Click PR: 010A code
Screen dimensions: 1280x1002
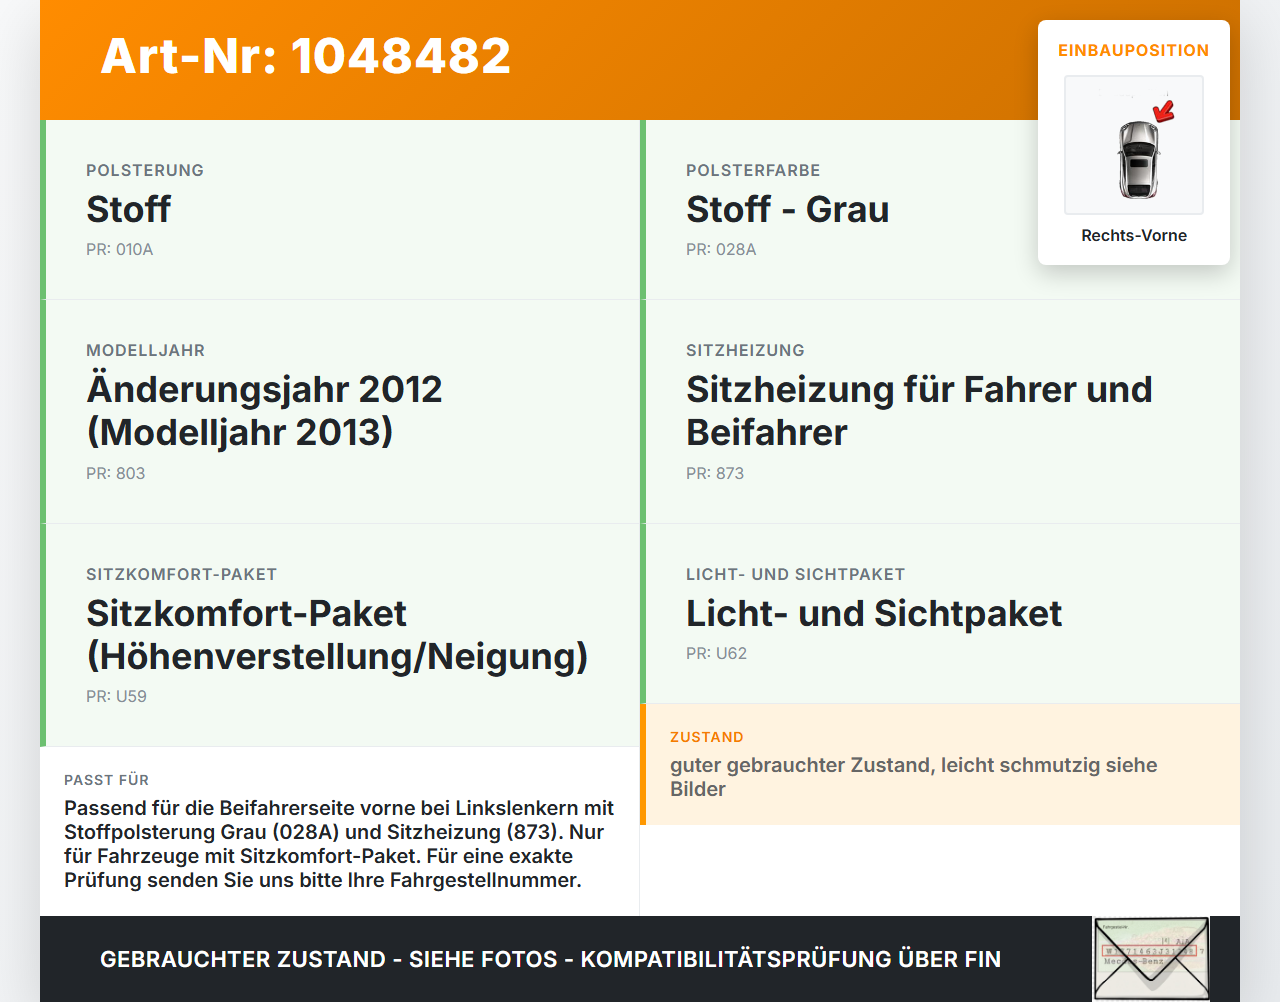tap(119, 249)
